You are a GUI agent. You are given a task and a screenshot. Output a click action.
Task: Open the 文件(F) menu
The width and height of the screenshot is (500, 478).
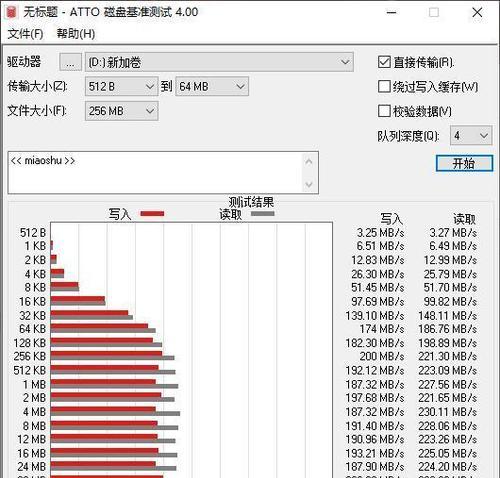pos(25,34)
